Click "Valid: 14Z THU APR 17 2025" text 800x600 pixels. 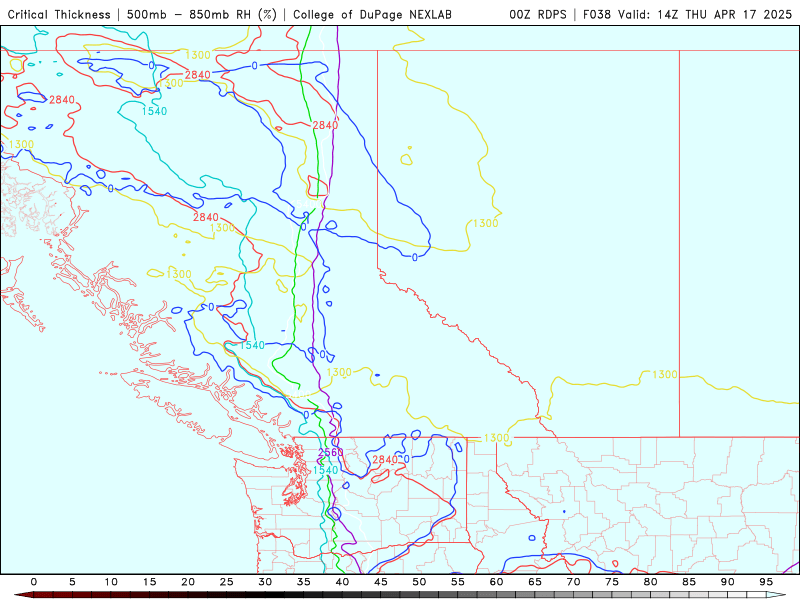tap(705, 14)
